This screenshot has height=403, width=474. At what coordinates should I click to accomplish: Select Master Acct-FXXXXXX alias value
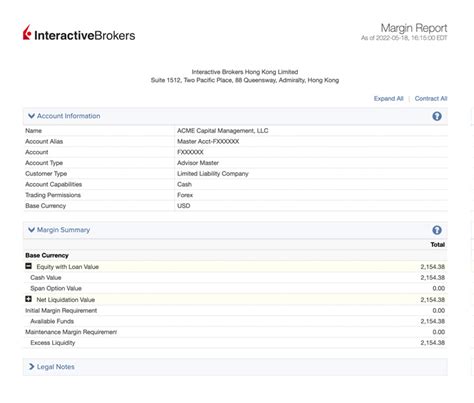[x=208, y=141]
